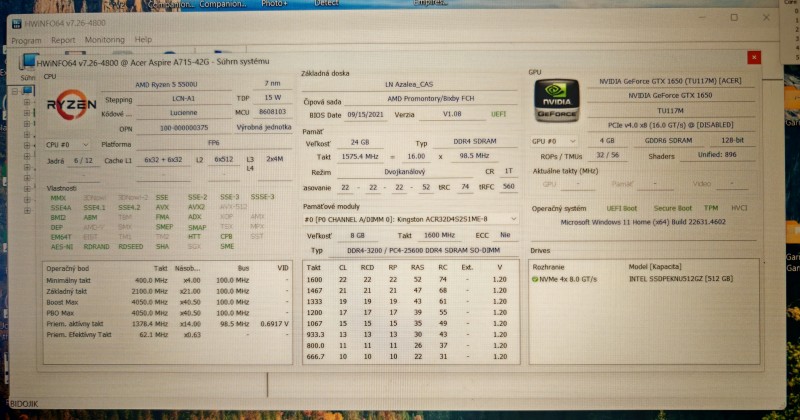This screenshot has height=420, width=800.
Task: Click the green UEFI BIOS label
Action: pos(498,115)
